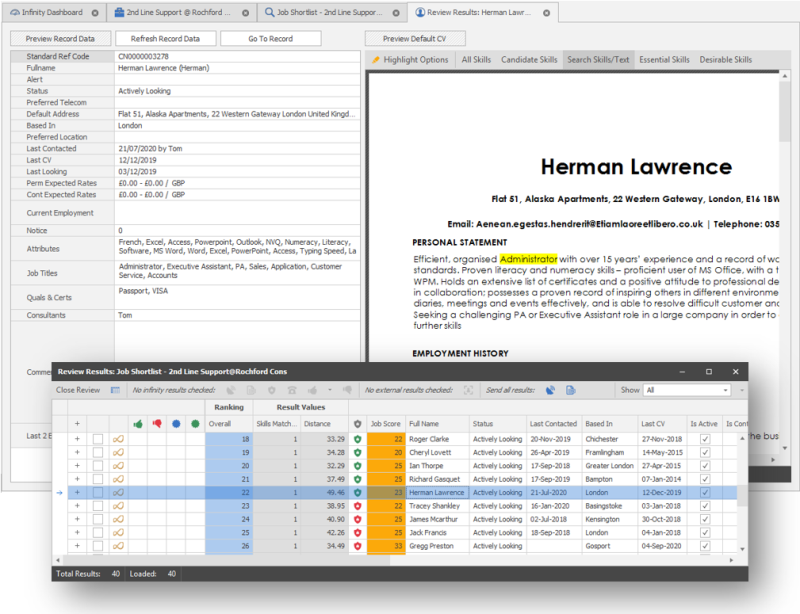Viewport: 800px width, 614px height.
Task: Click the Refresh Record Data button
Action: [x=165, y=38]
